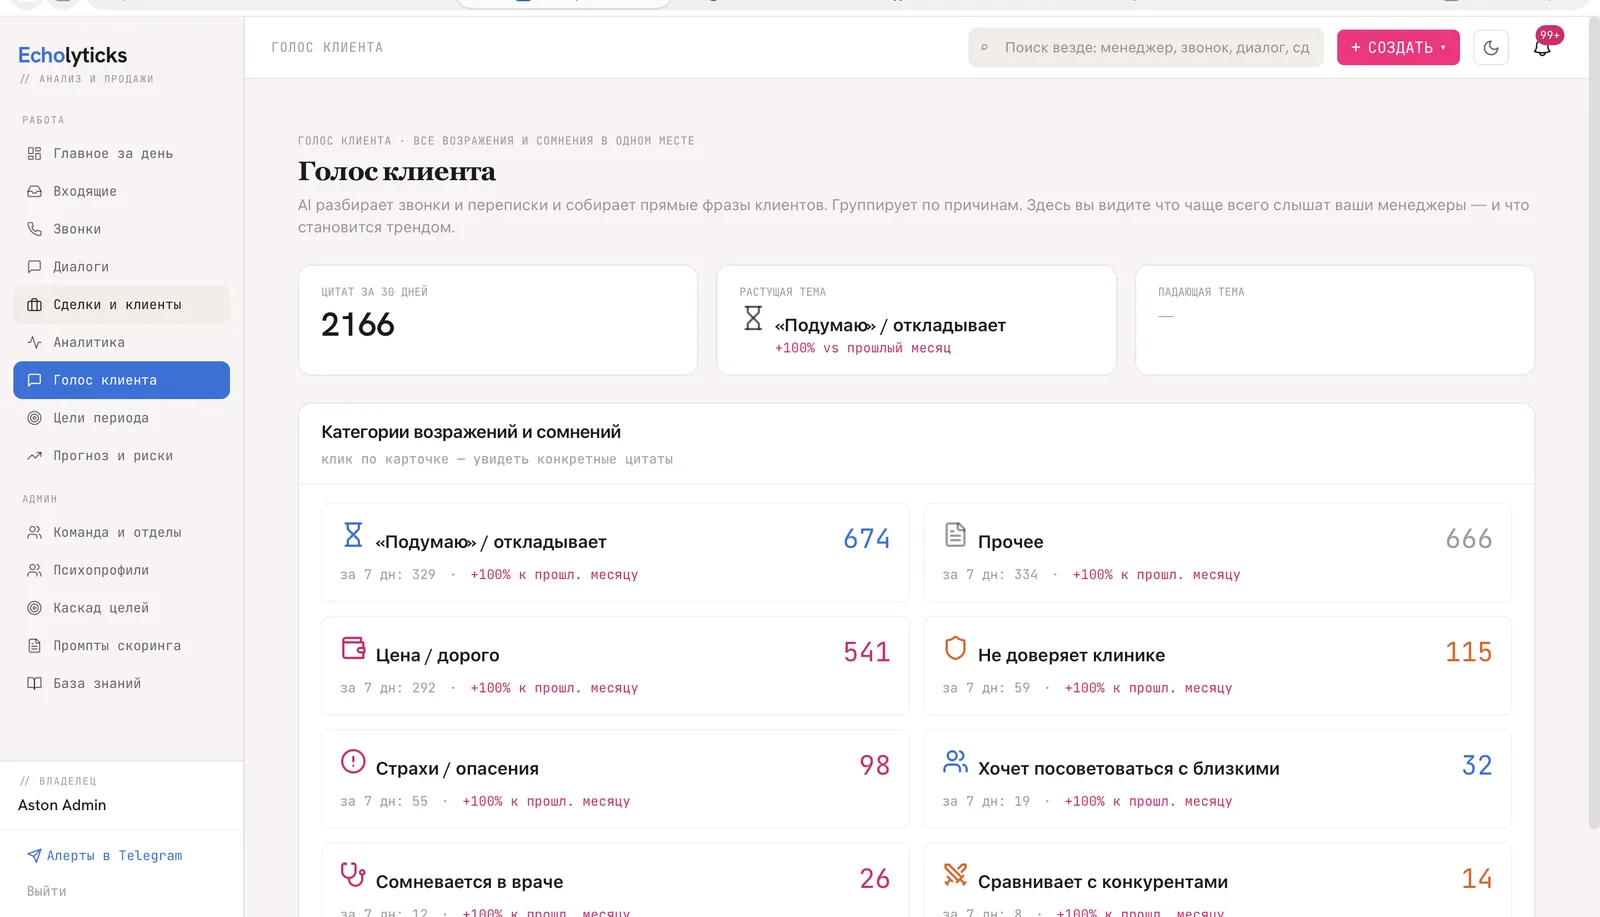Click the 674 count value
This screenshot has width=1600, height=917.
click(867, 539)
